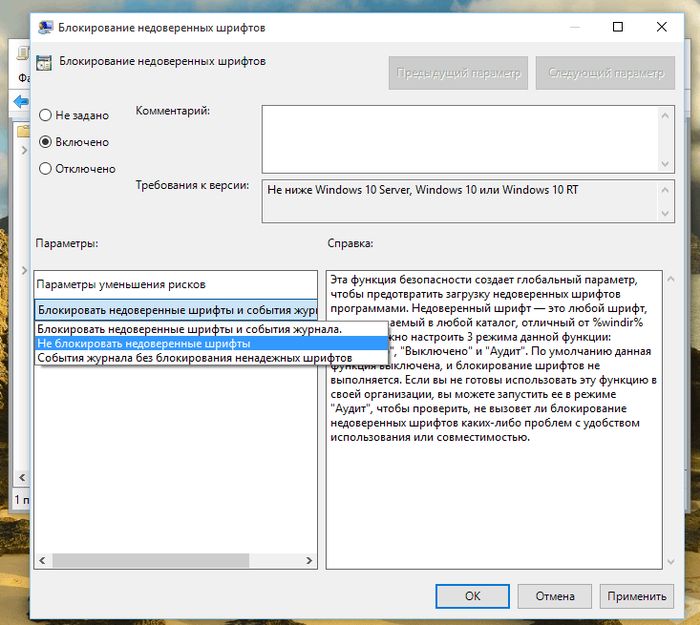Click the "Следующий параметр" button
The width and height of the screenshot is (700, 625).
point(605,73)
